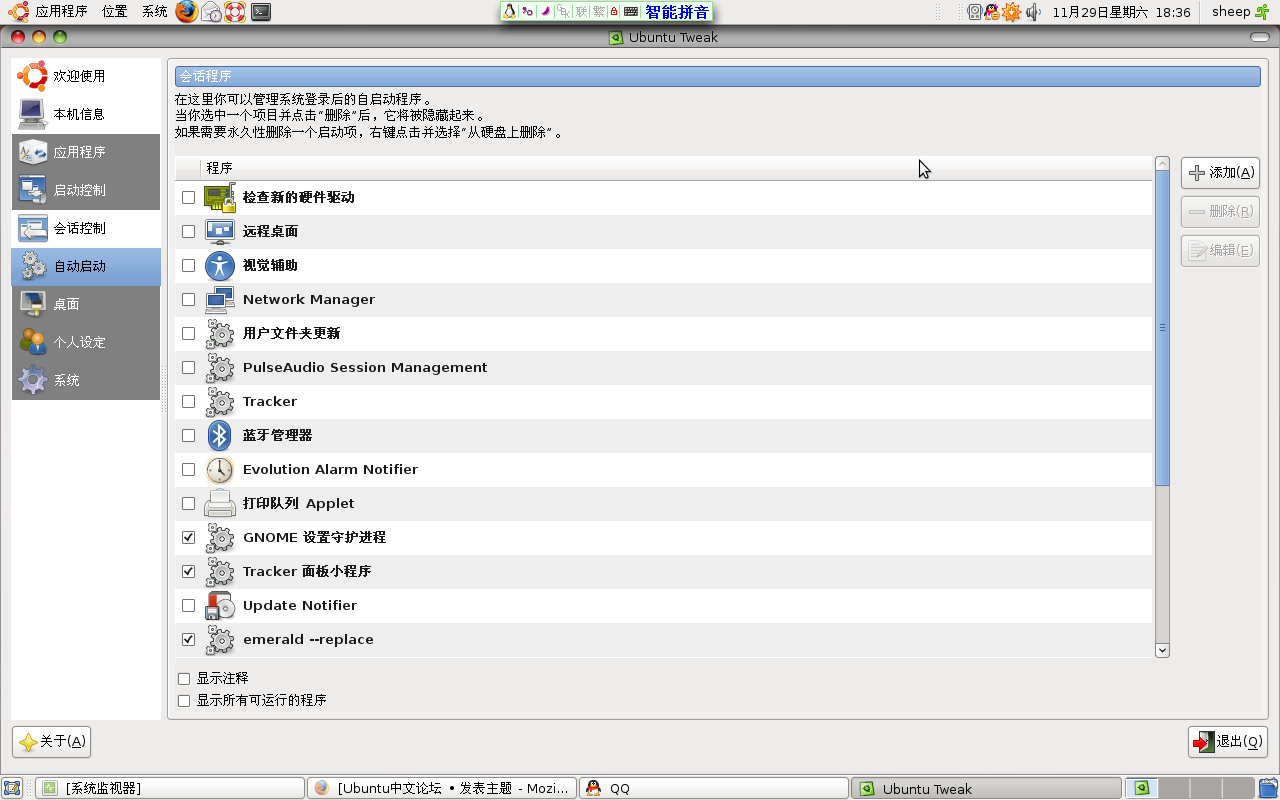Image resolution: width=1280 pixels, height=800 pixels.
Task: Select 本机信息 in the sidebar
Action: click(x=86, y=114)
